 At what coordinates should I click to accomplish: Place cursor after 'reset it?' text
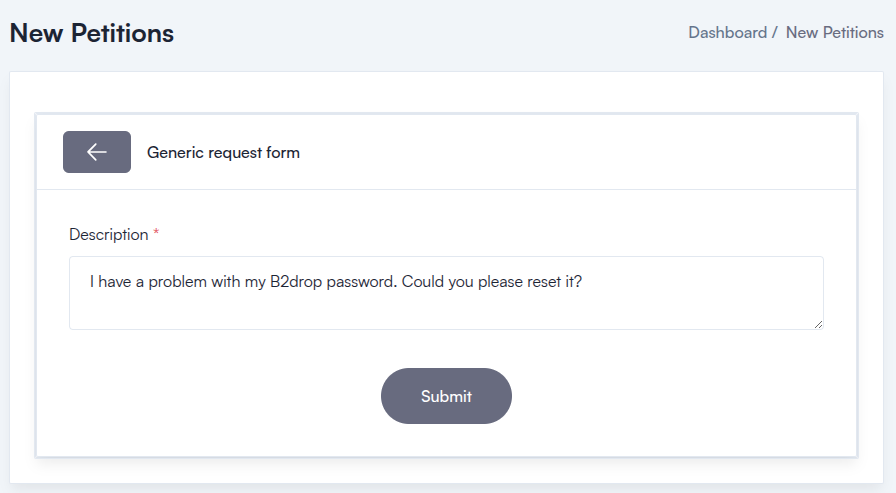[584, 282]
